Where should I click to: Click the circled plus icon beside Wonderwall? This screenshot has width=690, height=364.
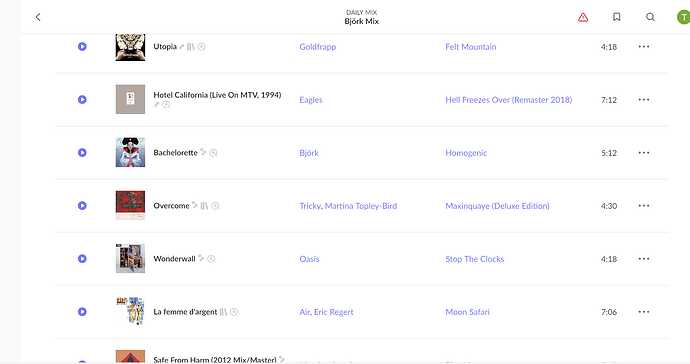tap(211, 259)
